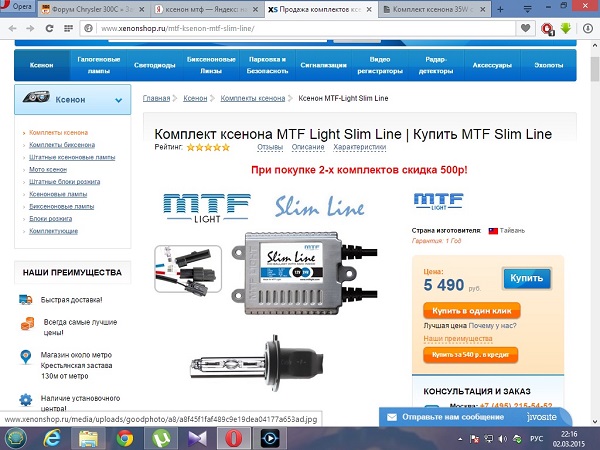Open Видео регистраторы category
The width and height of the screenshot is (600, 450).
(x=380, y=65)
